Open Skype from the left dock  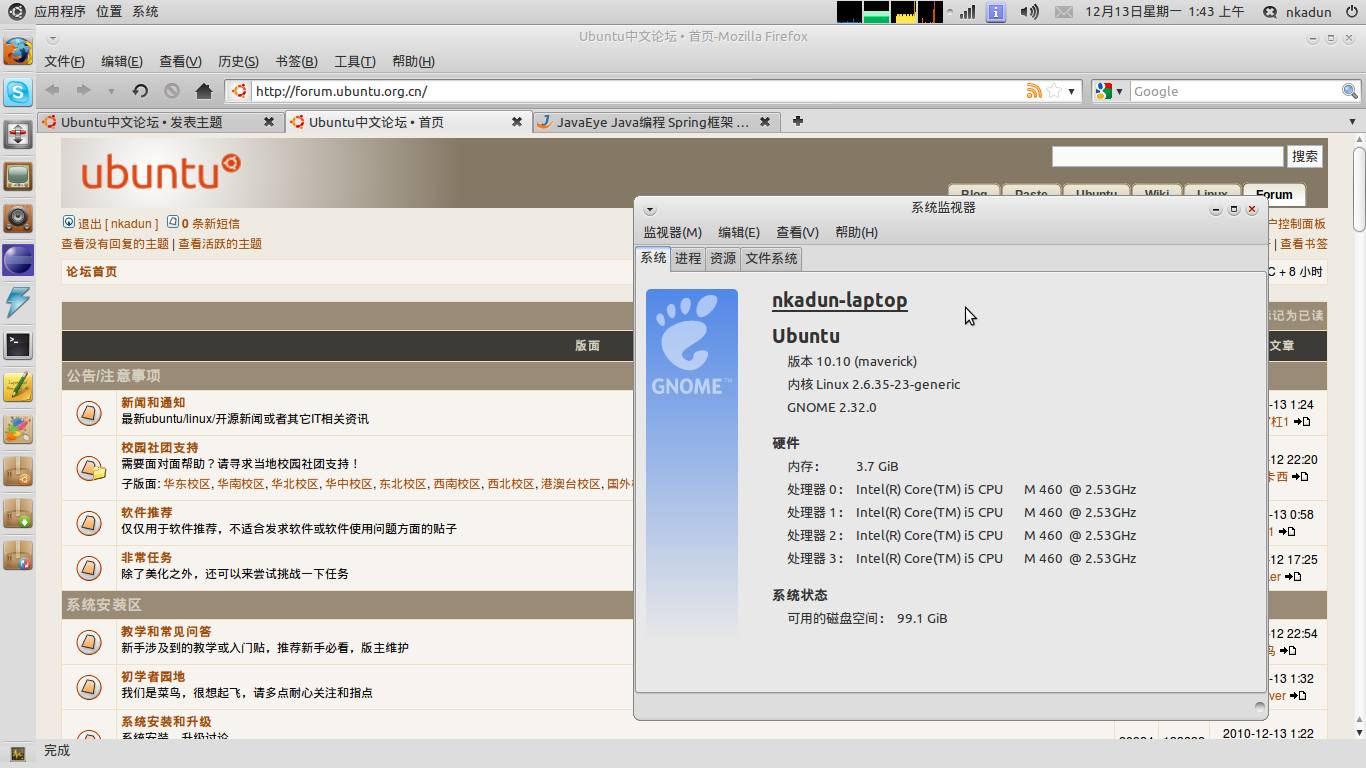(17, 93)
